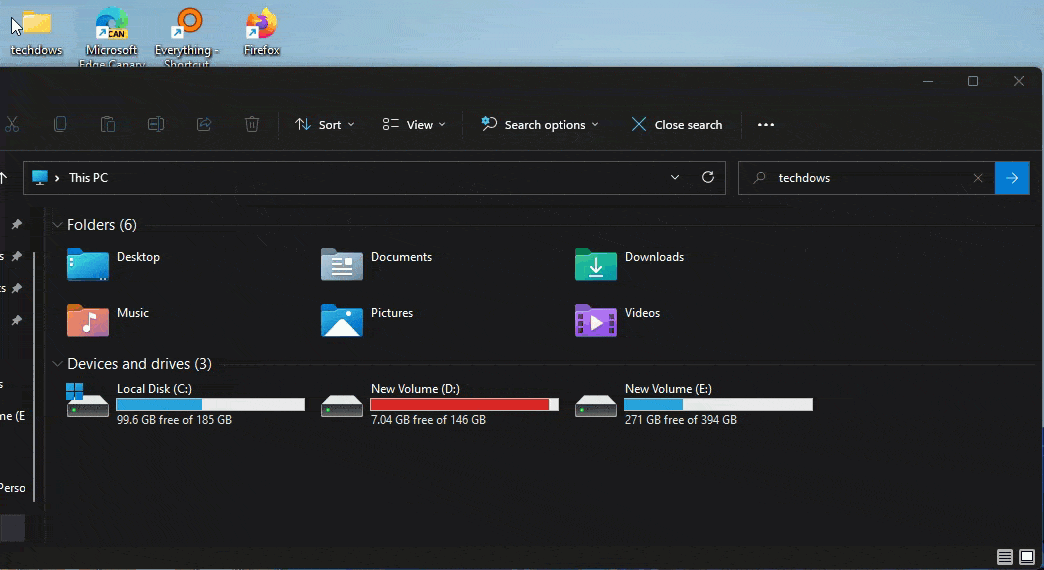Expand the Search options dropdown
This screenshot has width=1044, height=570.
pos(540,125)
